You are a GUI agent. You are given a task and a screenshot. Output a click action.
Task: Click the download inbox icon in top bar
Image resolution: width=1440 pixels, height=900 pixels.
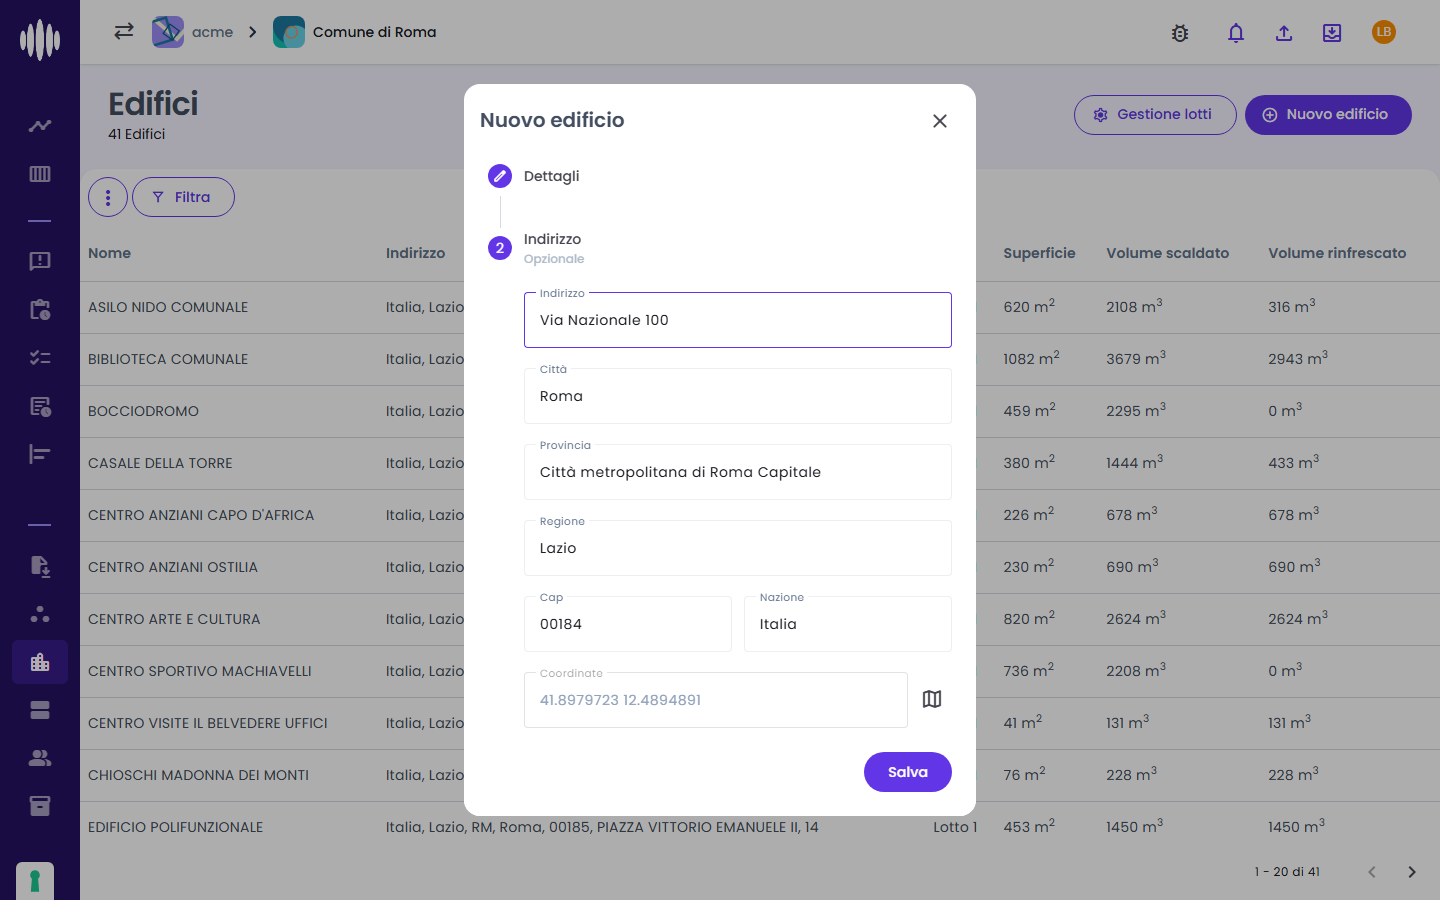point(1332,33)
